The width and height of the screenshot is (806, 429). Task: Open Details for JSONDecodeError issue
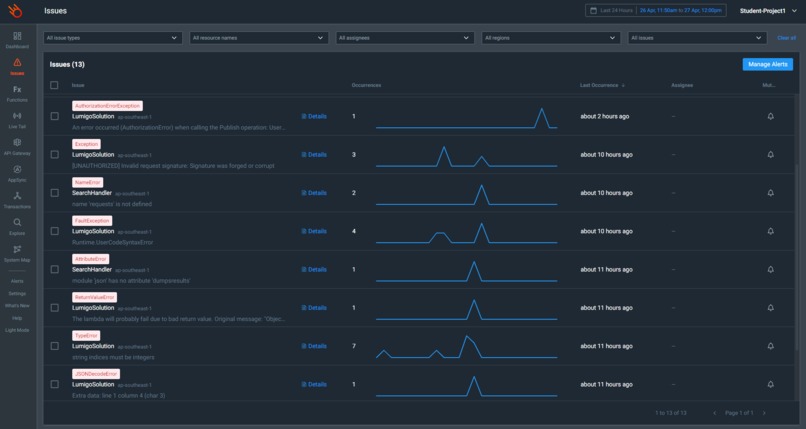point(314,384)
